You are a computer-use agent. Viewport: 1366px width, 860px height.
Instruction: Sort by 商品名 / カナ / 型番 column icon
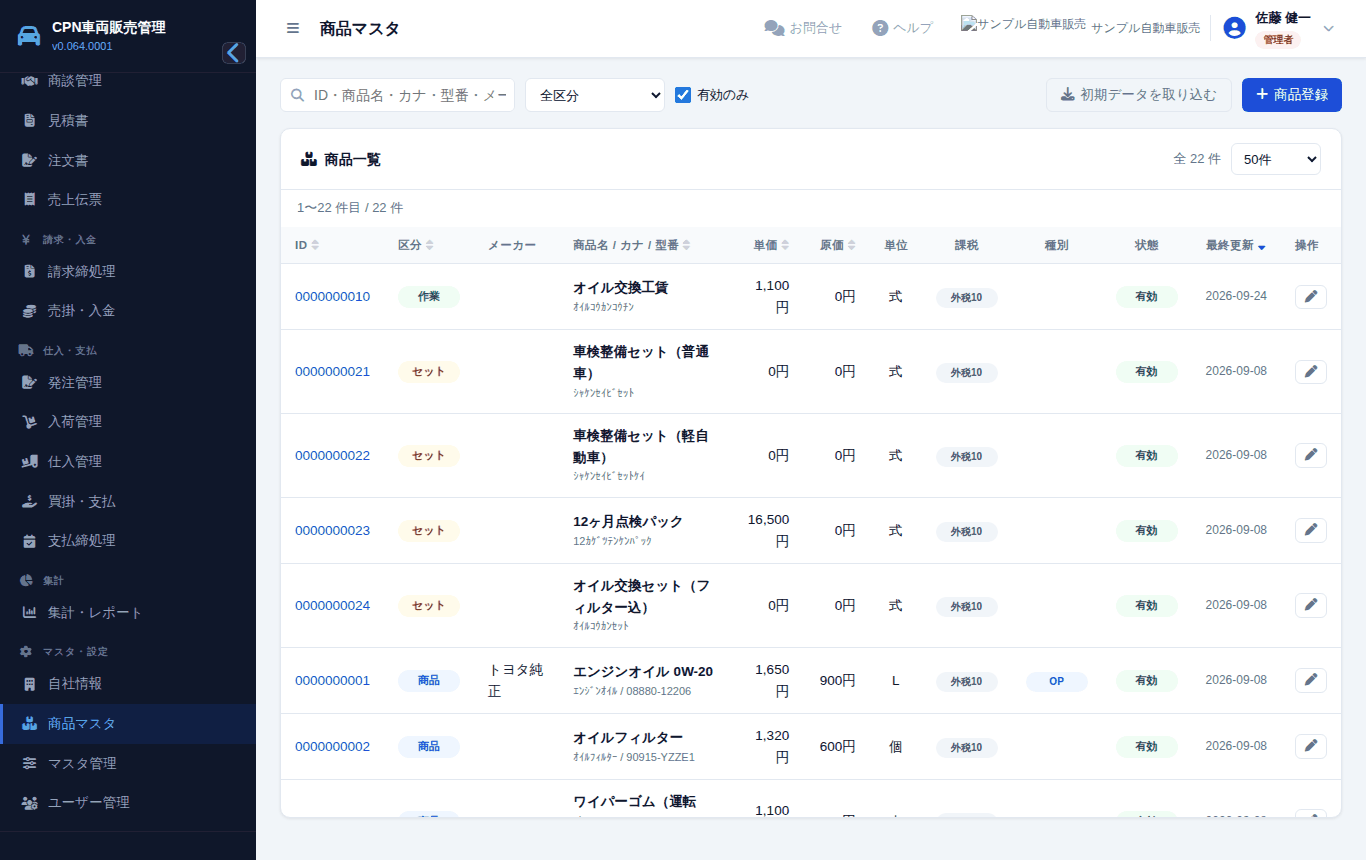pyautogui.click(x=686, y=245)
